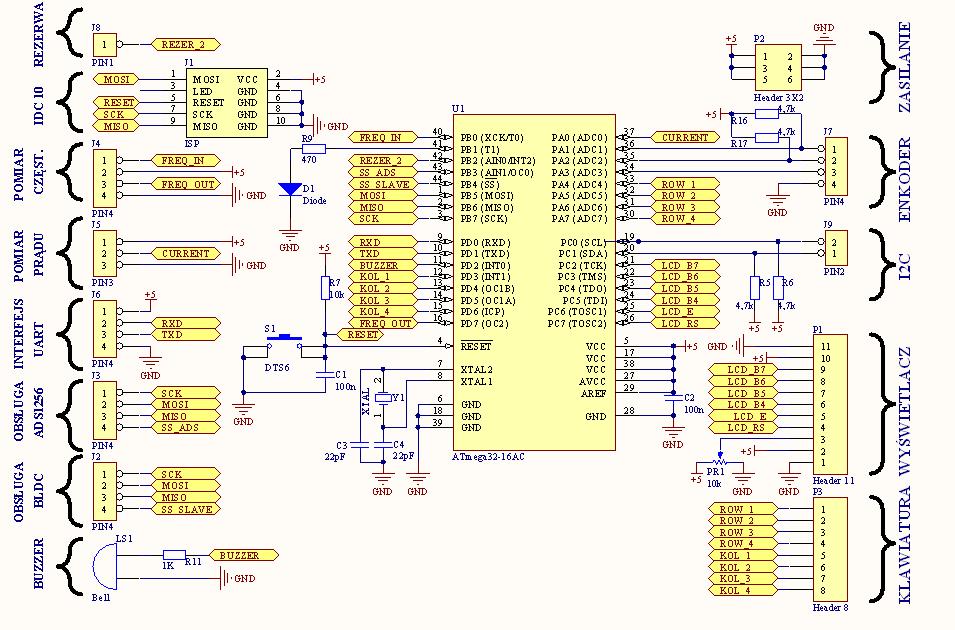Screen dimensions: 955x630
Task: Select the I2C section label
Action: click(x=905, y=265)
